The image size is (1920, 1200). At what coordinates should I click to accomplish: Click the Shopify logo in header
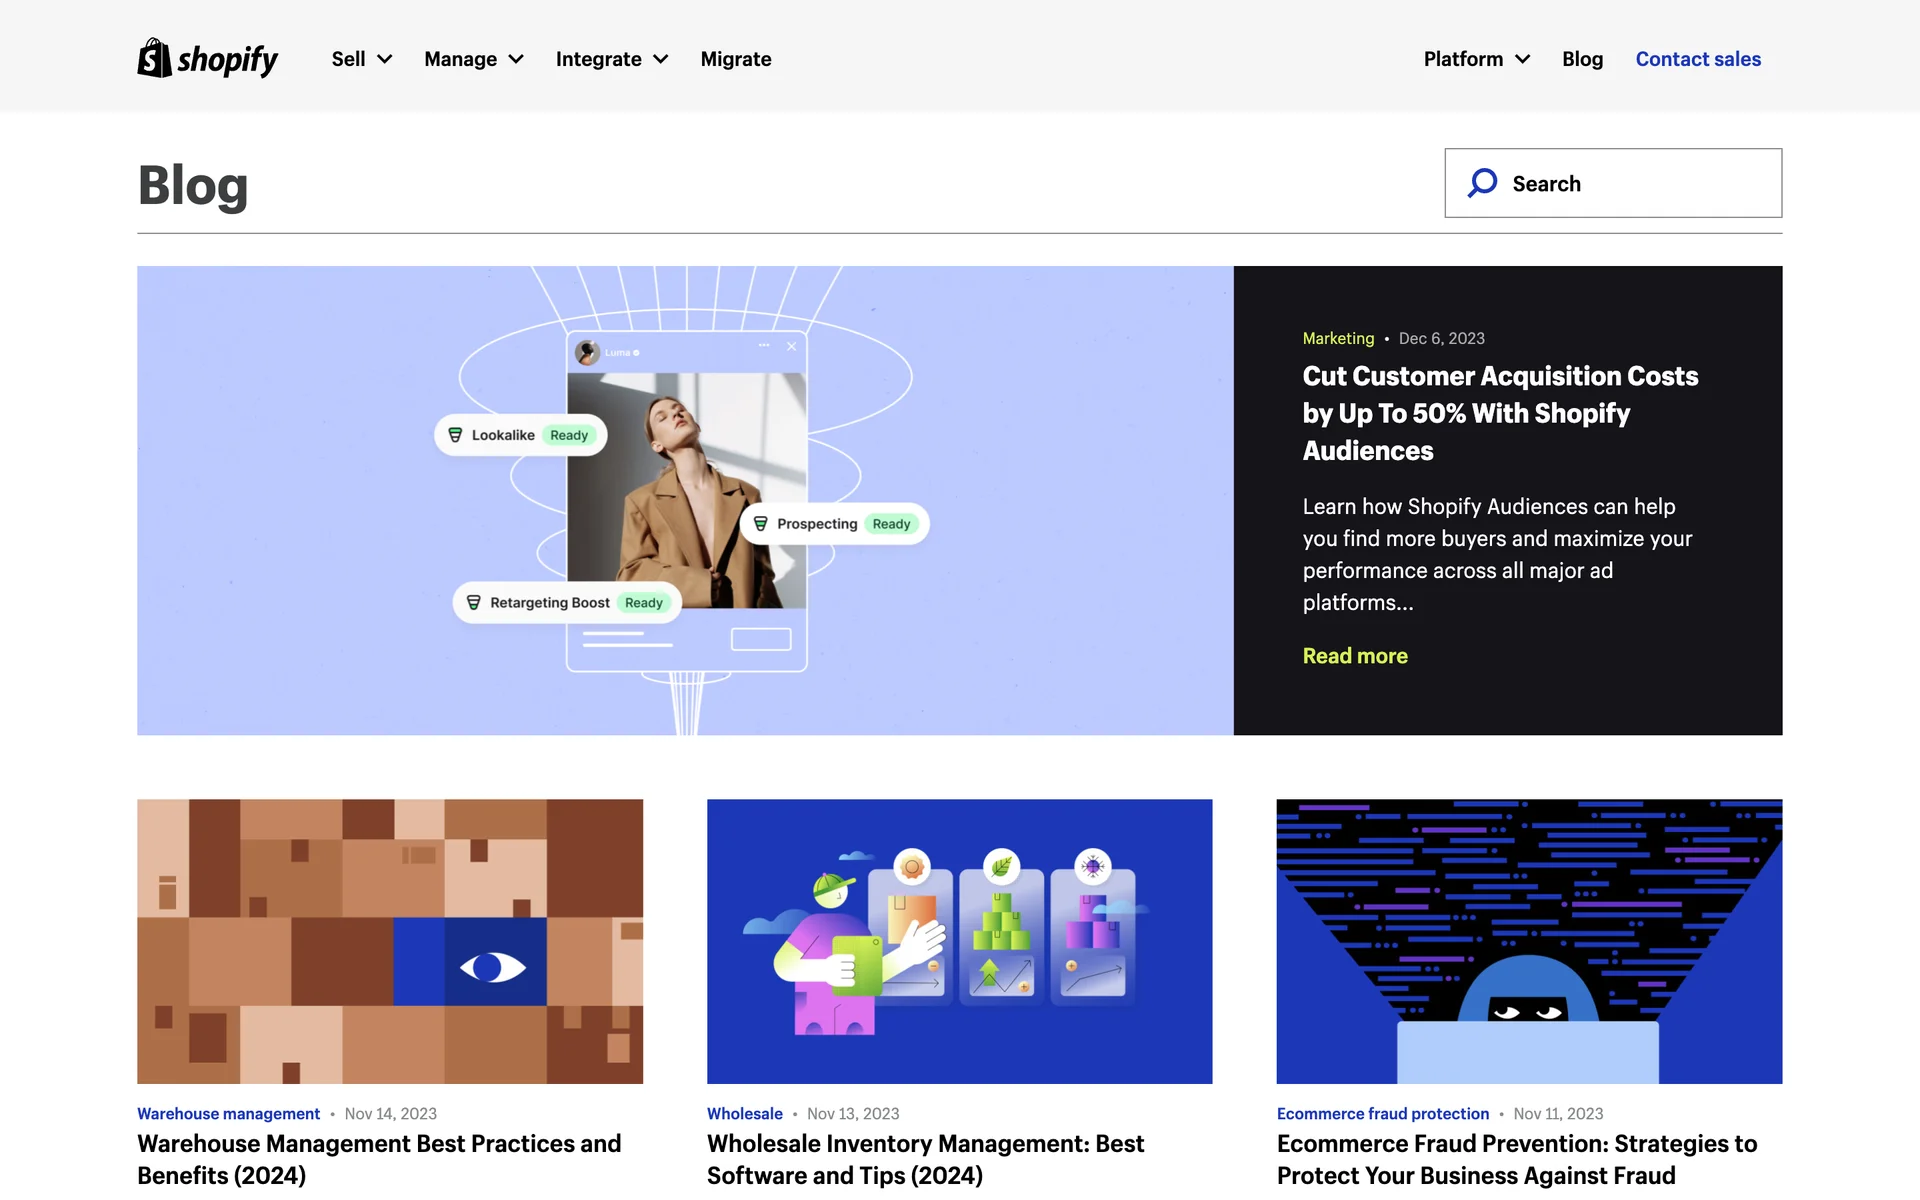click(207, 59)
